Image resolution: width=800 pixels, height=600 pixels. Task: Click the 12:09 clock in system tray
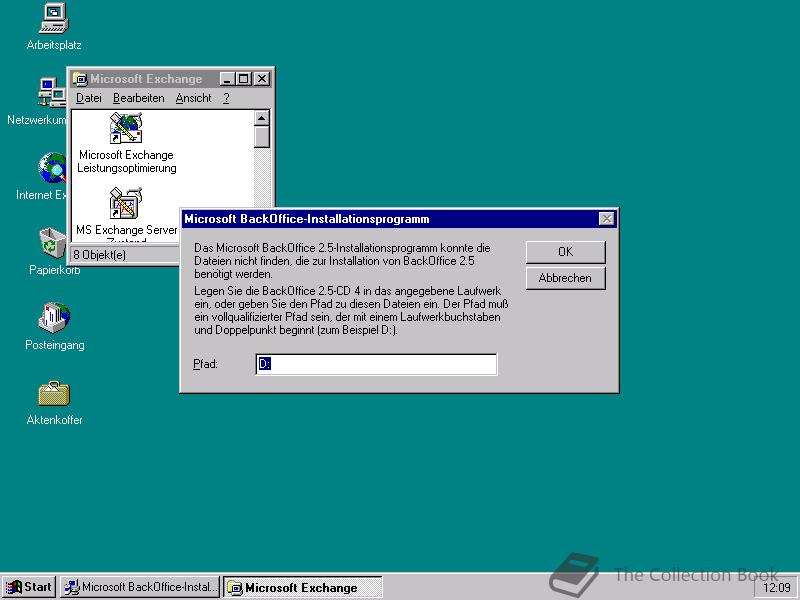[777, 588]
